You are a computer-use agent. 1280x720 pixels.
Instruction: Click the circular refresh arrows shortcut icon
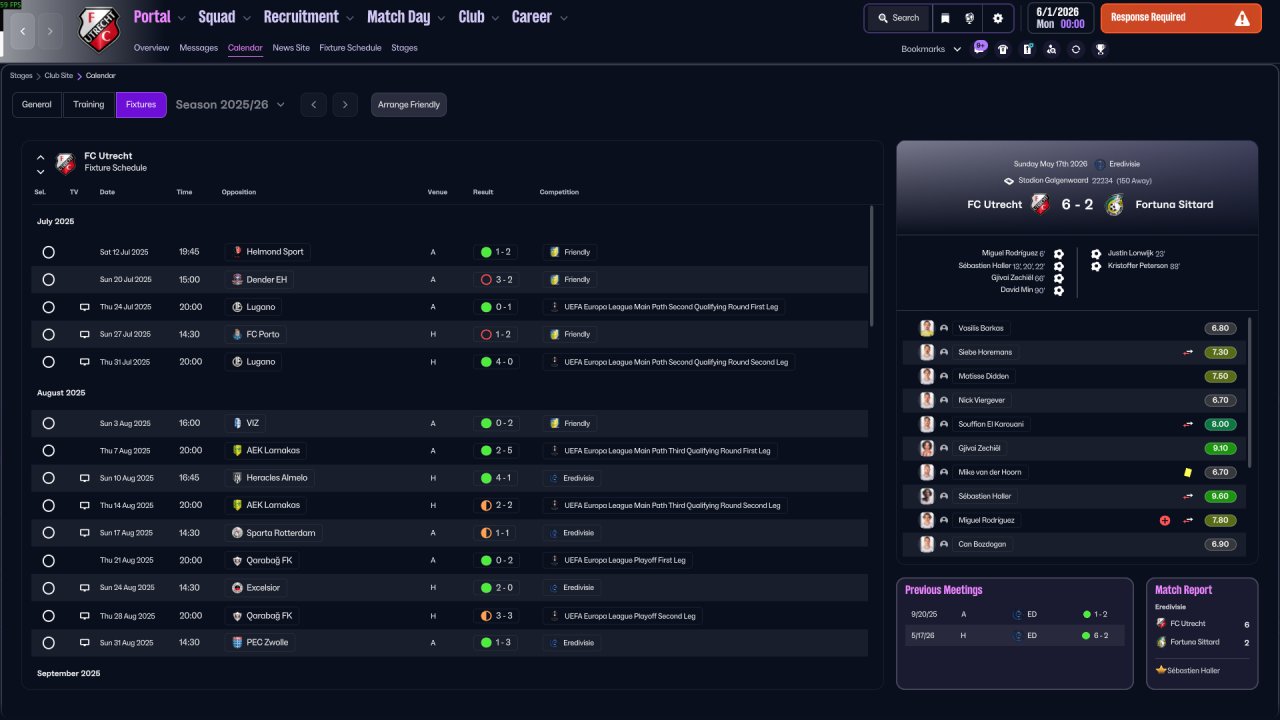click(x=1075, y=49)
